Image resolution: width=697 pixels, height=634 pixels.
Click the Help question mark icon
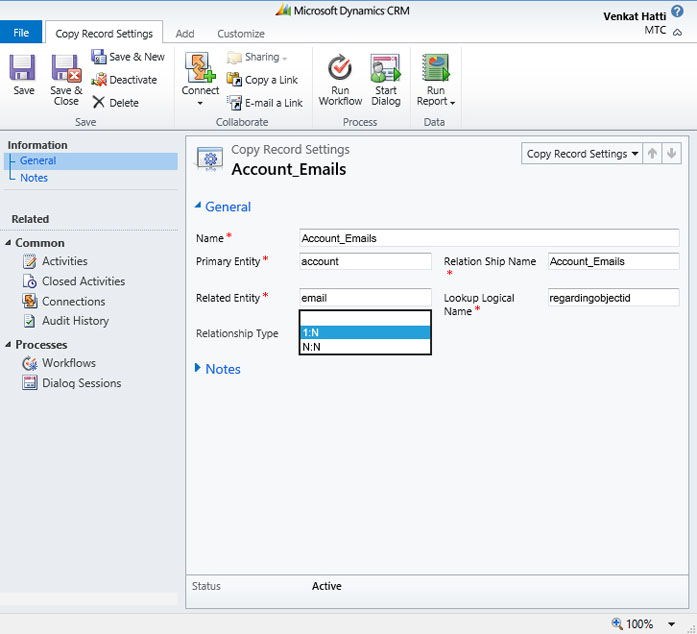coord(678,13)
